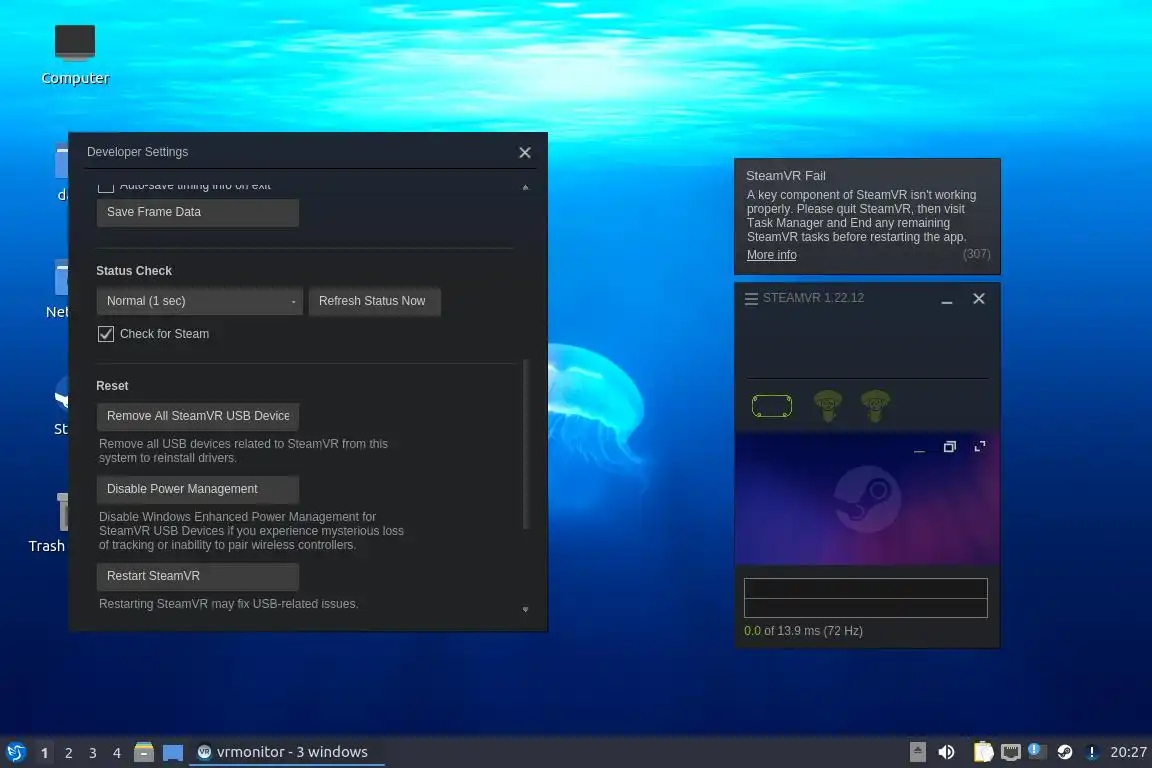Click the scroll down arrow in Developer Settings
The height and width of the screenshot is (768, 1152).
pyautogui.click(x=525, y=609)
